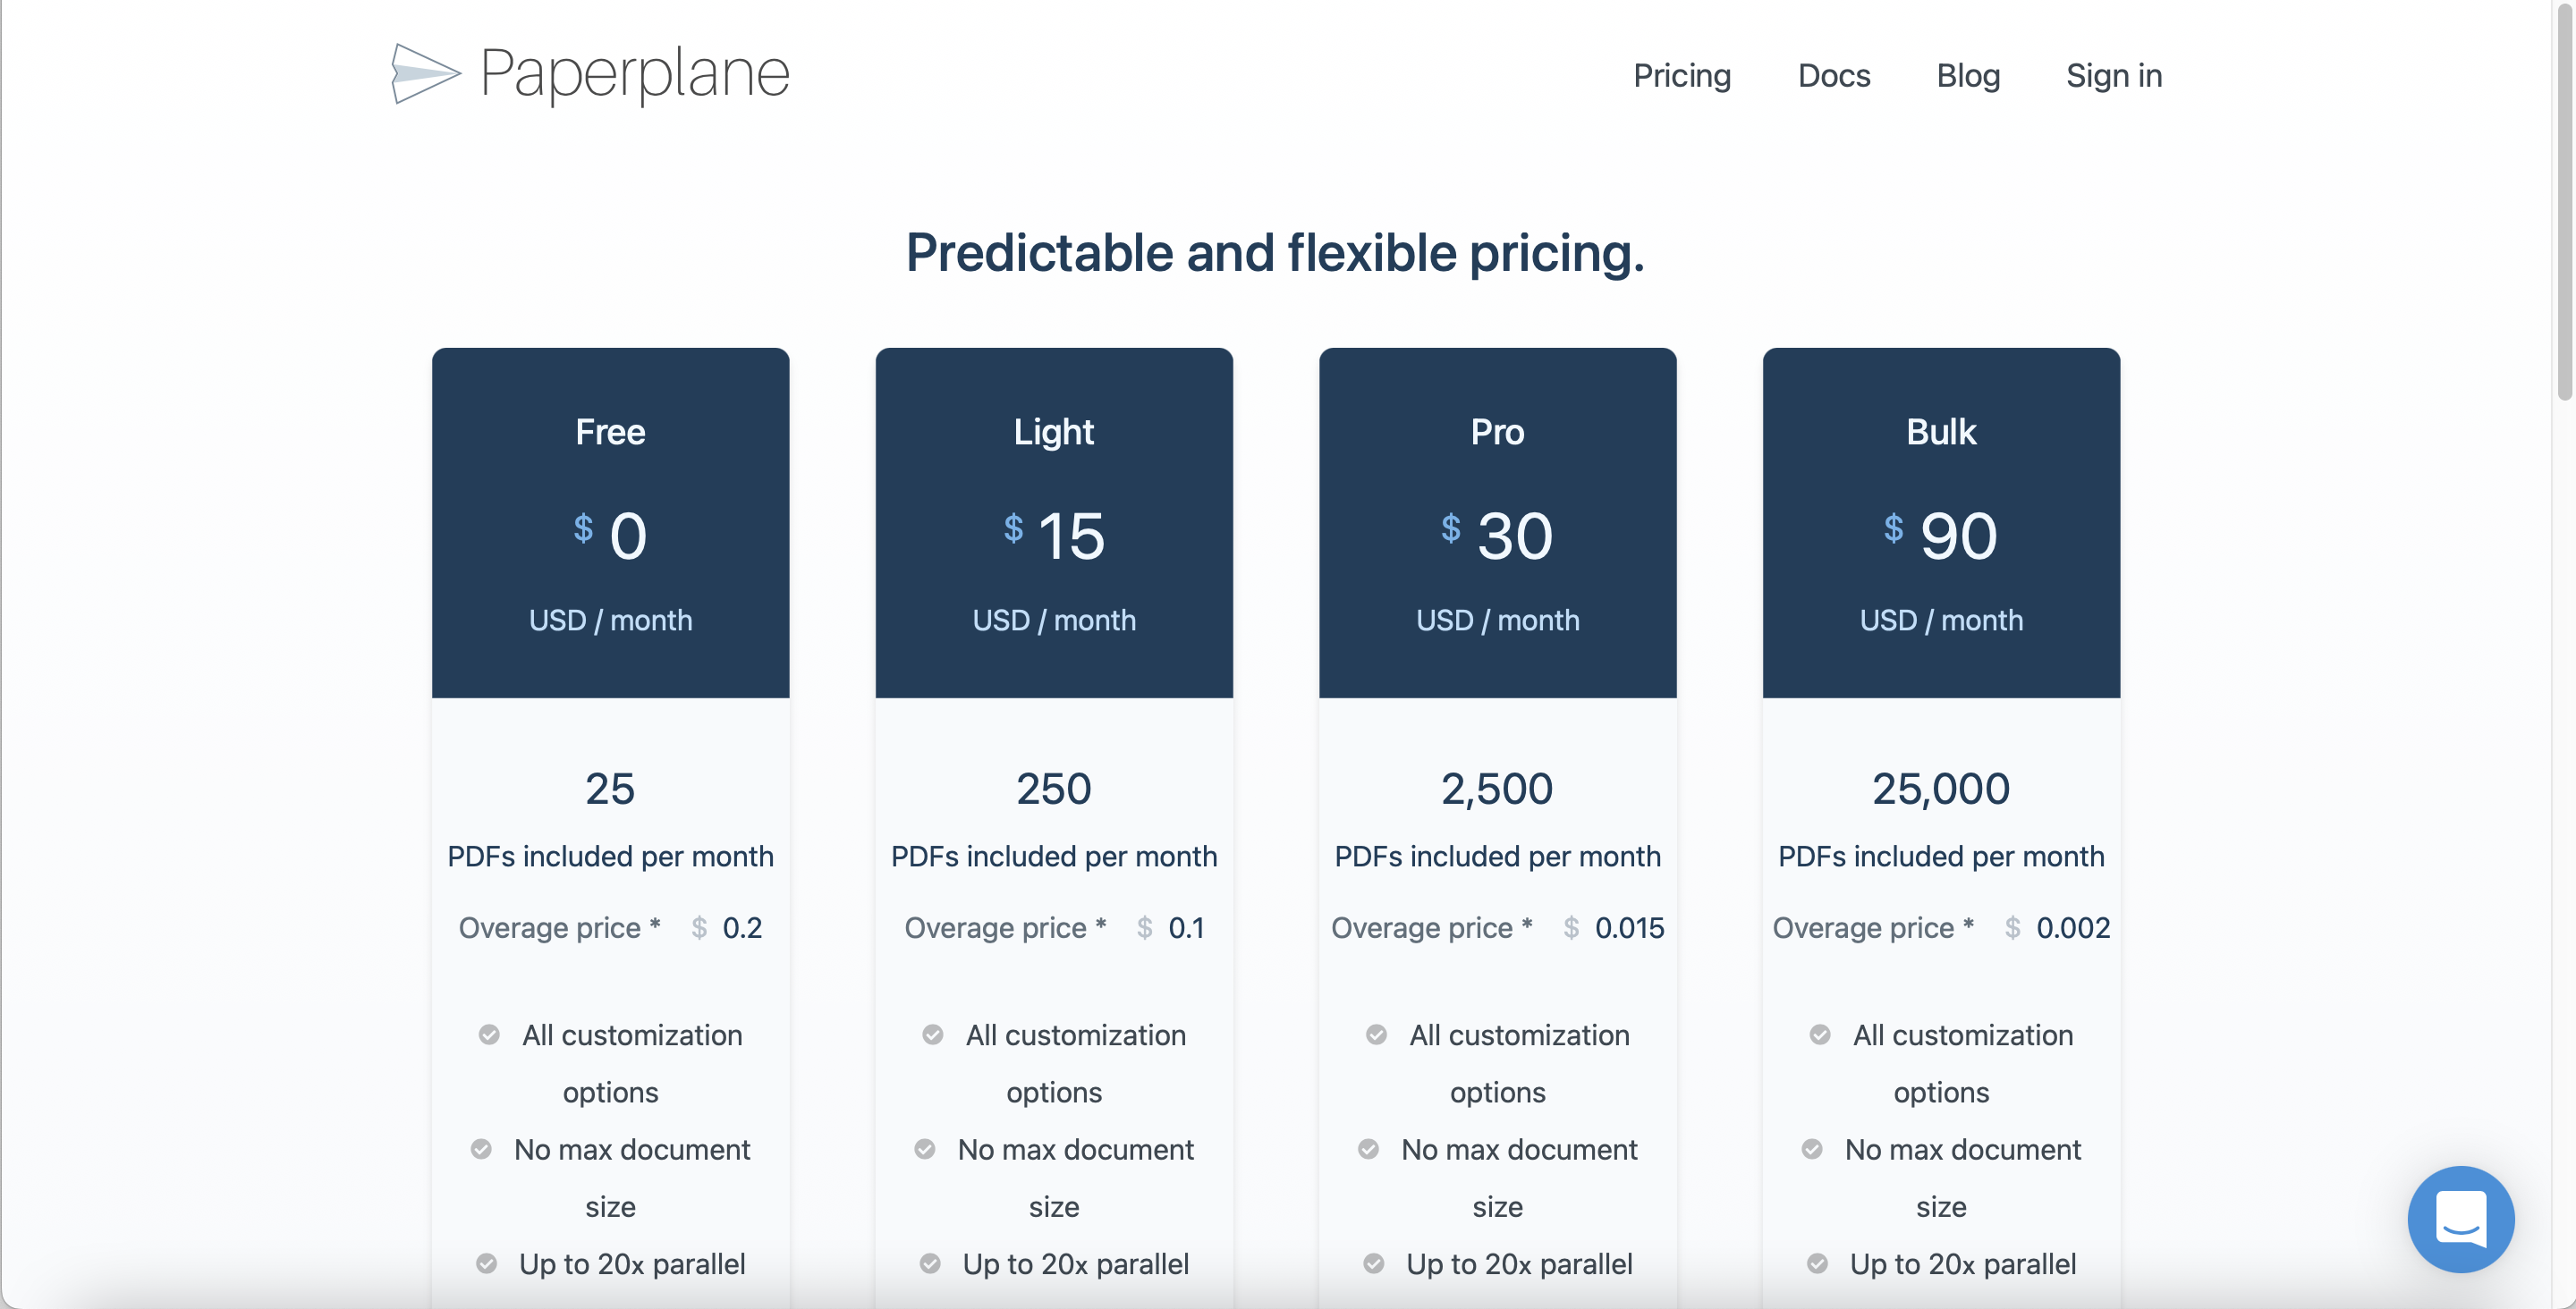This screenshot has height=1309, width=2576.
Task: Click the Paperplane brand name text
Action: pos(634,74)
